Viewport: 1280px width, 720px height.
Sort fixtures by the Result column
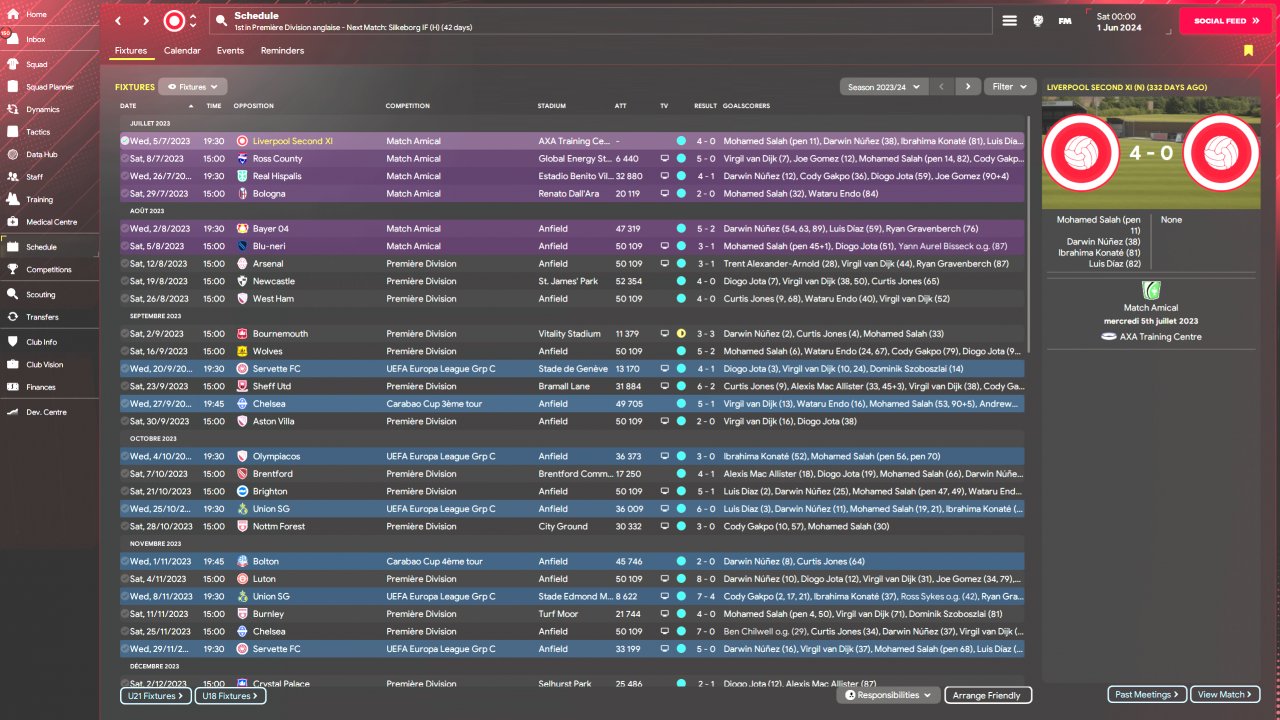[x=706, y=106]
